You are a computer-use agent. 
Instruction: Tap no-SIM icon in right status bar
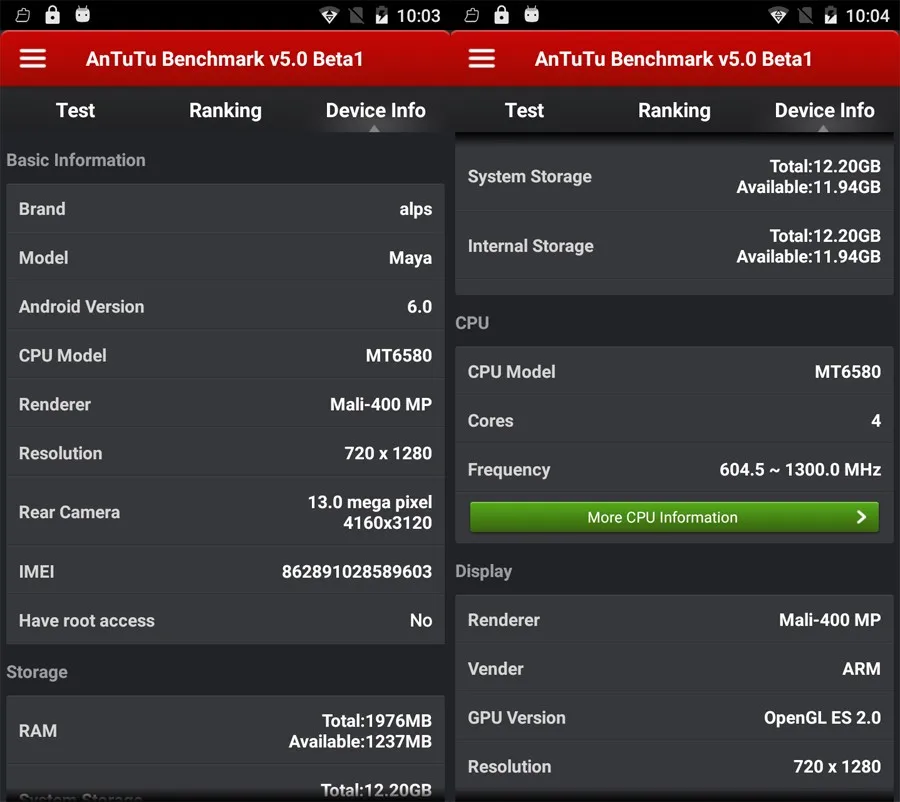pos(805,16)
